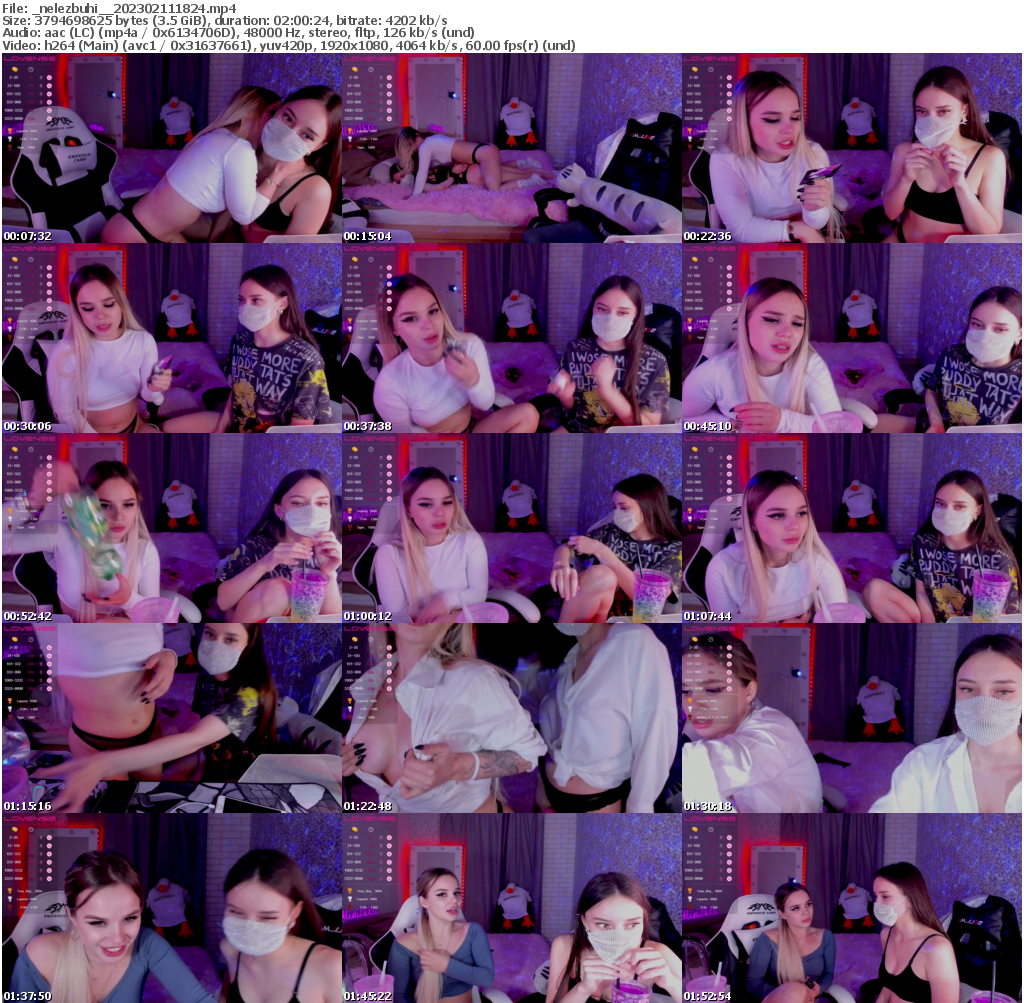
Task: Click the thumbnail at 01:07:44
Action: pos(851,528)
